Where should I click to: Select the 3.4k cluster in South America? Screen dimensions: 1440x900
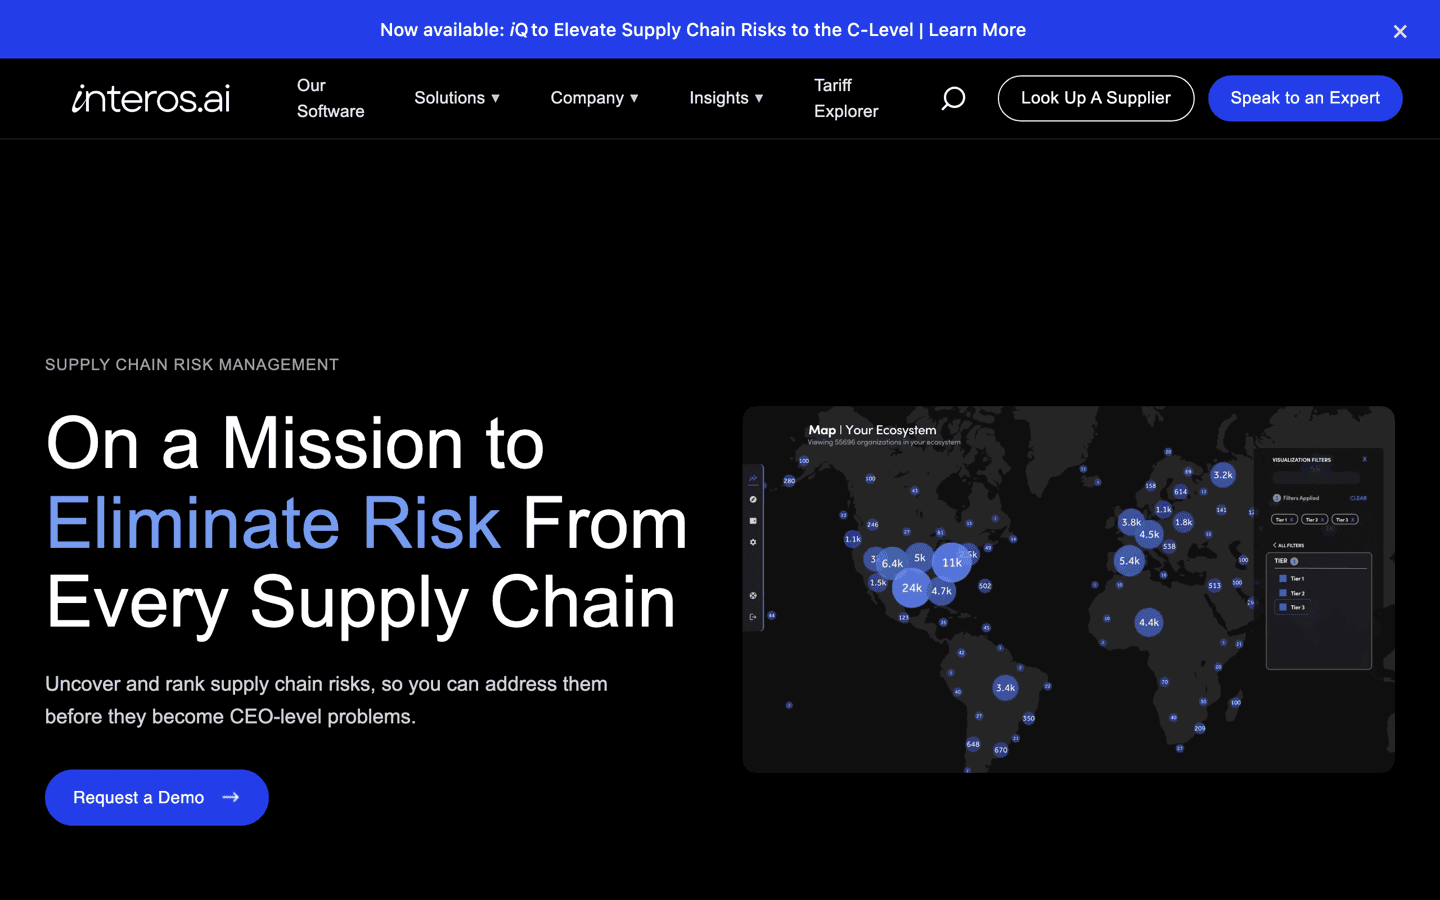point(1005,687)
